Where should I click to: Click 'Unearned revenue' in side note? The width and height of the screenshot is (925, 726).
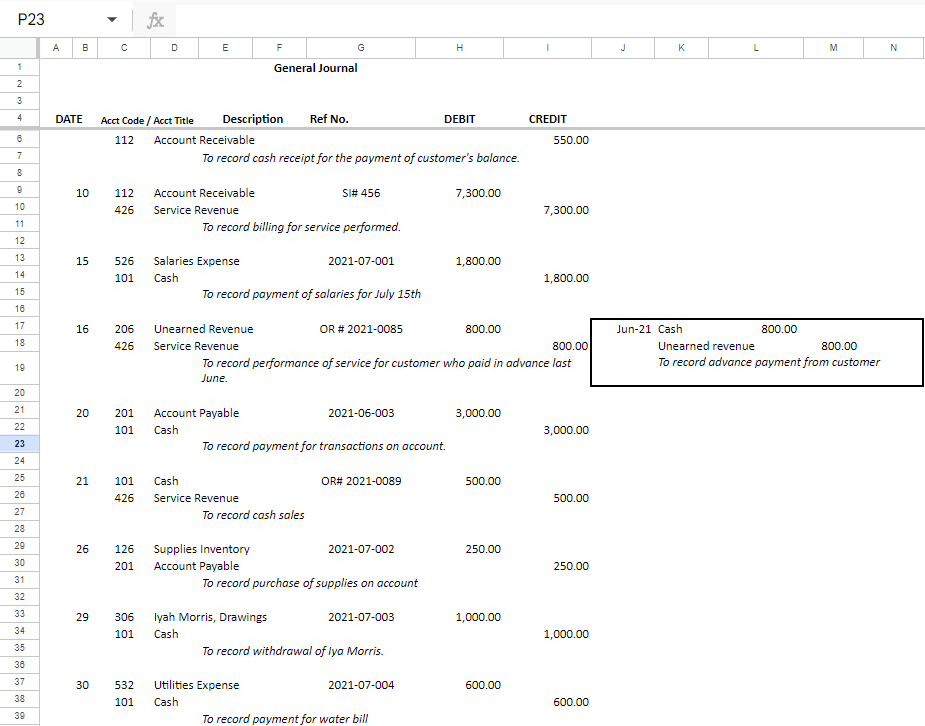pos(706,346)
